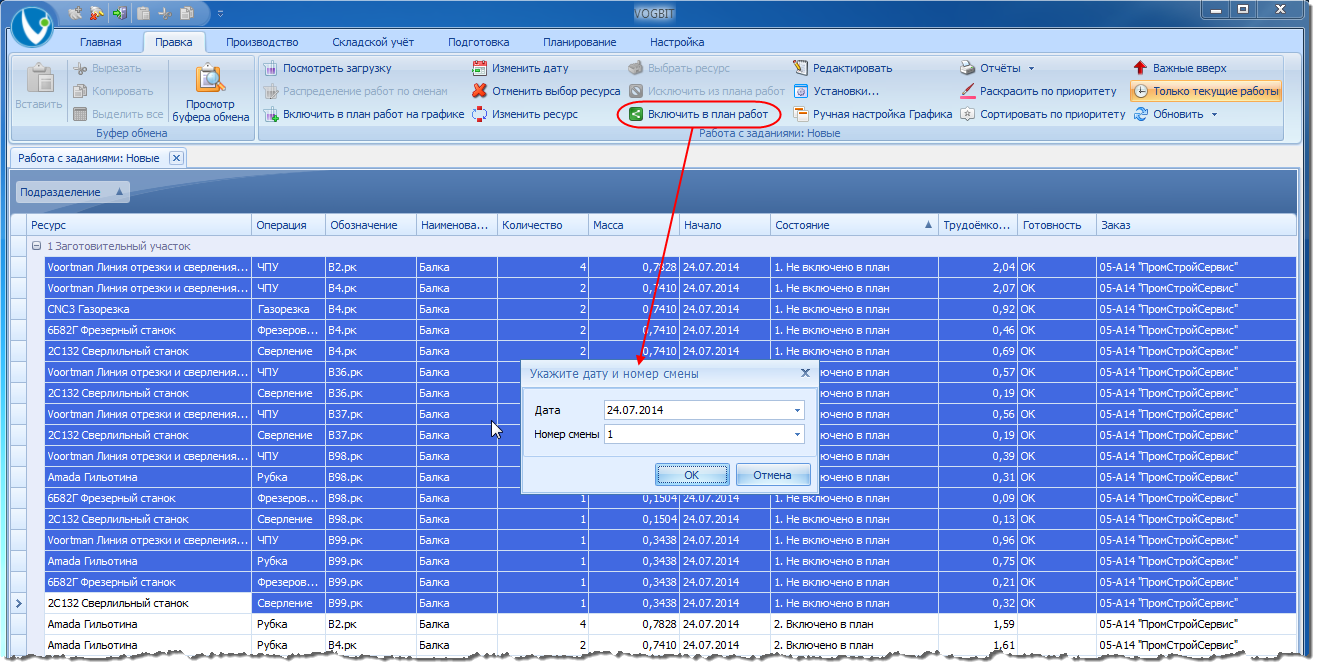Switch to the 'Производство' ribbon tab
This screenshot has height=666, width=1318.
click(262, 42)
